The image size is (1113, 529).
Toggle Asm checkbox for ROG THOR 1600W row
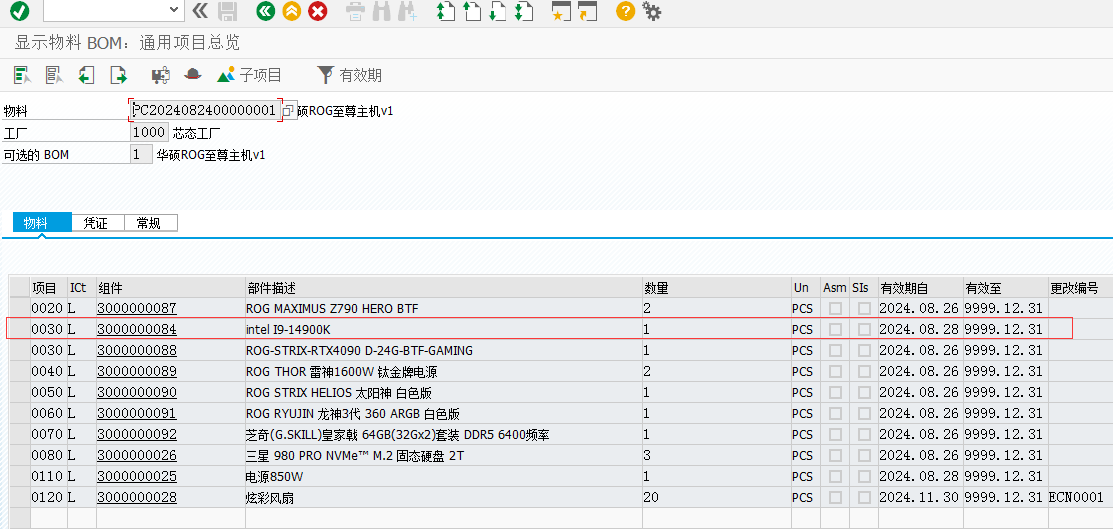pyautogui.click(x=835, y=371)
